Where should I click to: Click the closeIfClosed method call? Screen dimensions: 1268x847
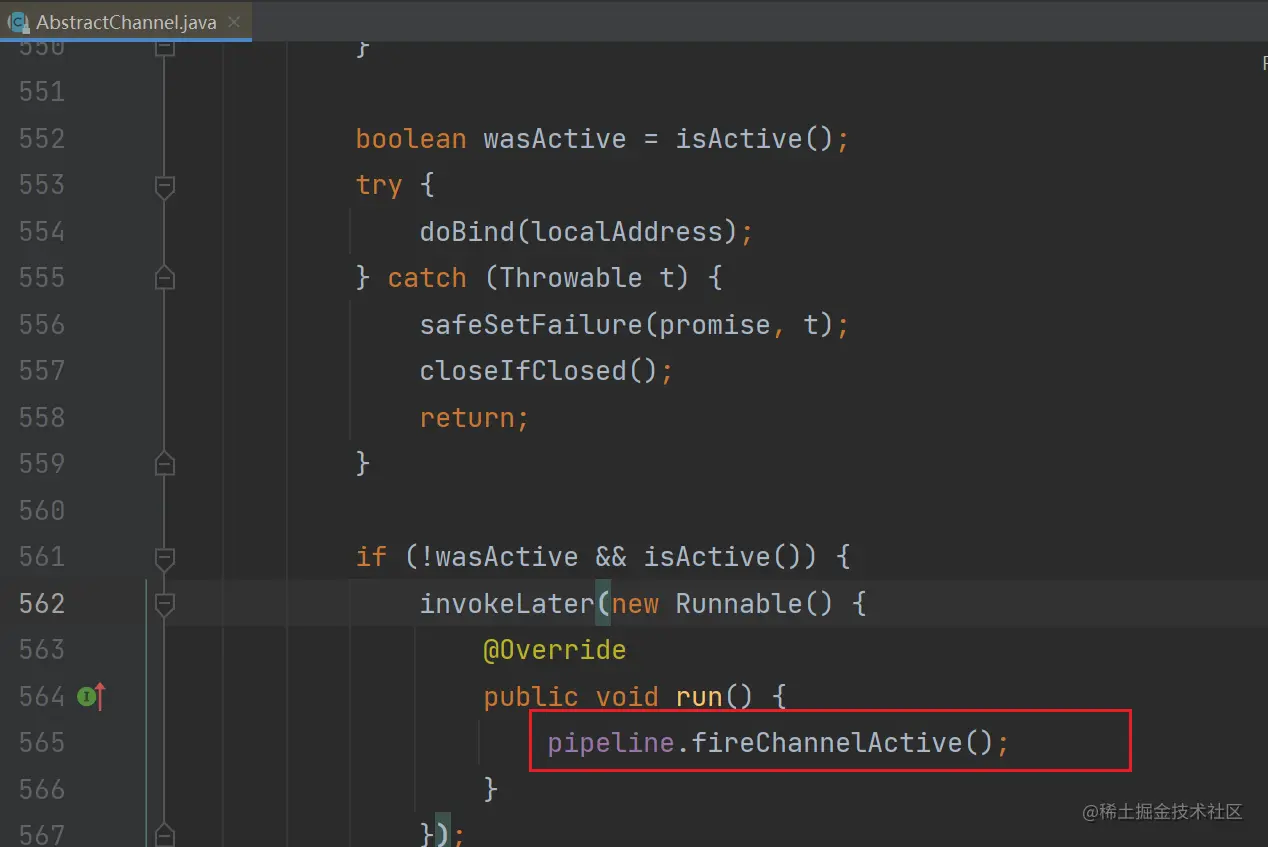(523, 371)
